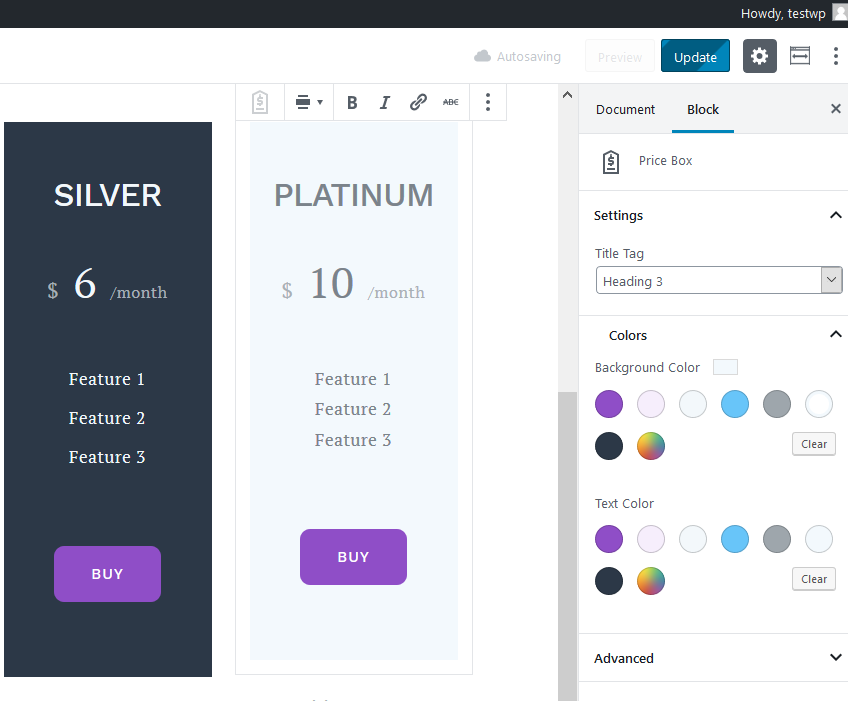Open block more options menu
Screen dimensions: 848x701
click(x=488, y=102)
